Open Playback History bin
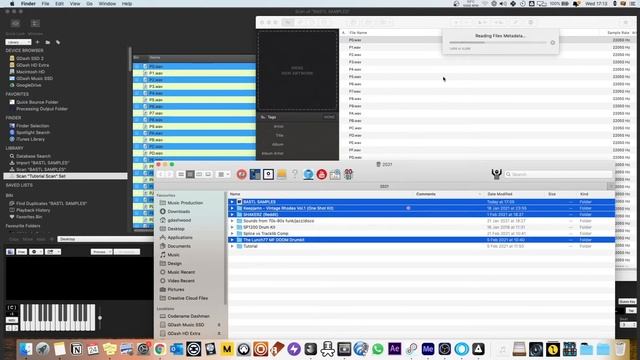The width and height of the screenshot is (640, 360). (33, 210)
